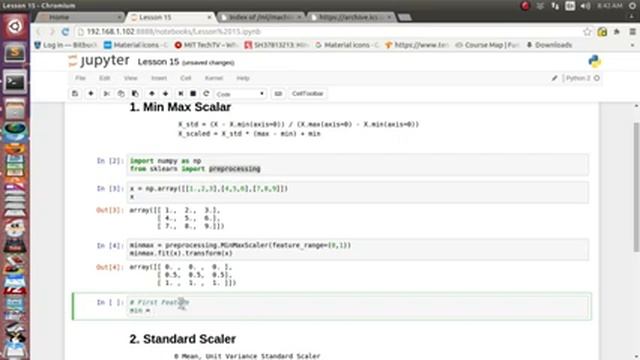Open the Edit menu
Screen dimensions: 640x360
(x=104, y=78)
